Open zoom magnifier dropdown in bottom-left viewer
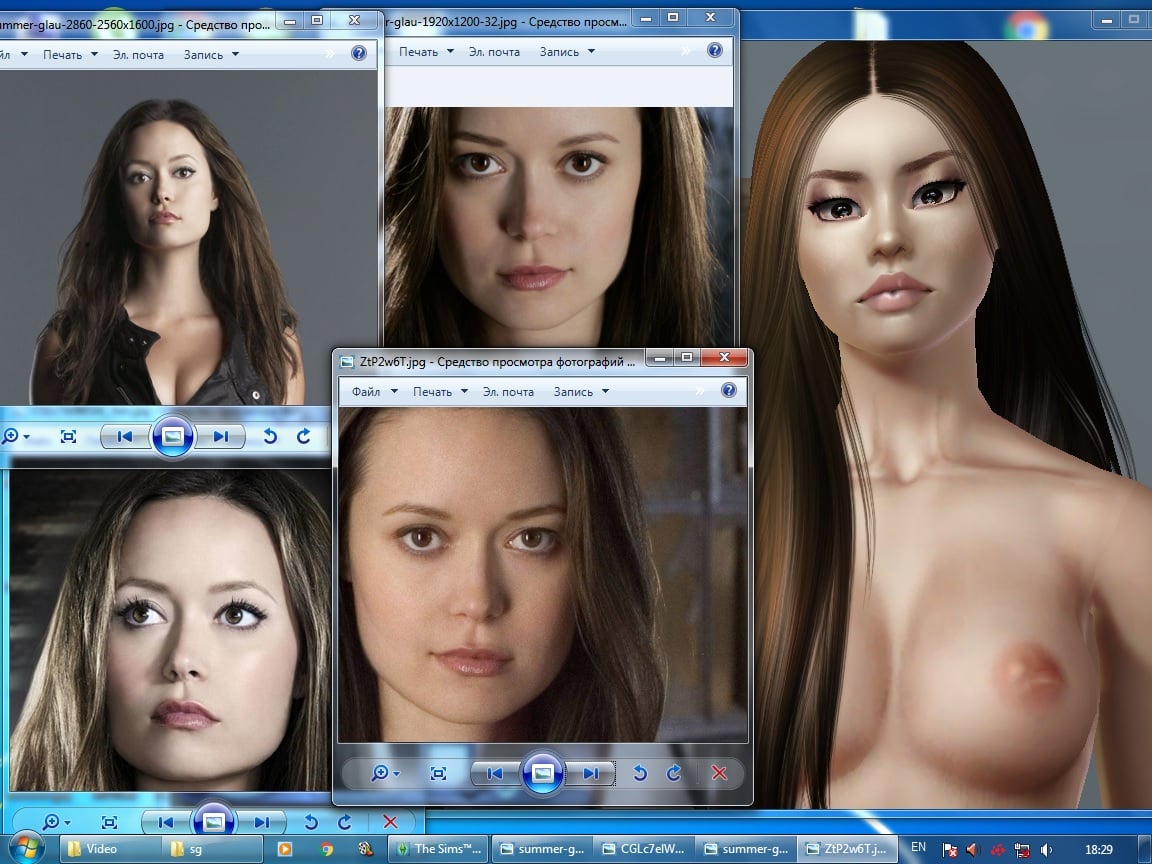The width and height of the screenshot is (1152, 864). click(x=57, y=822)
